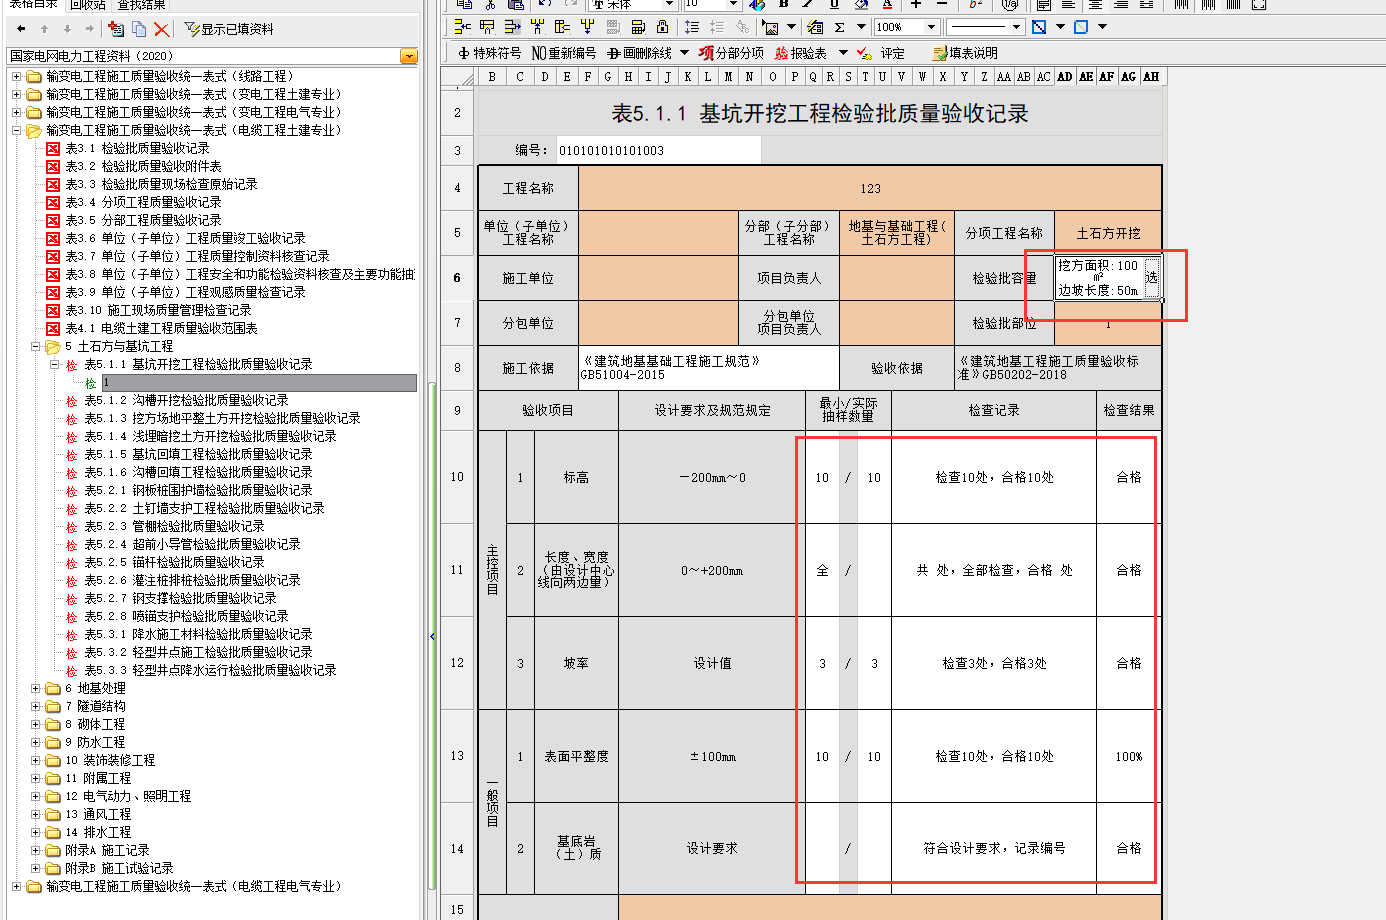Collapse the 5 土石方与基坑工程 folder

[x=35, y=346]
